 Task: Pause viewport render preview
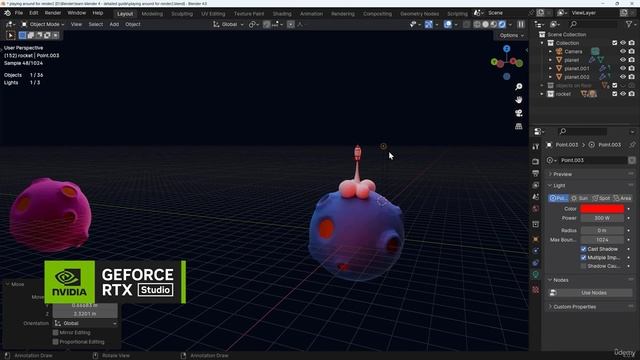521,24
